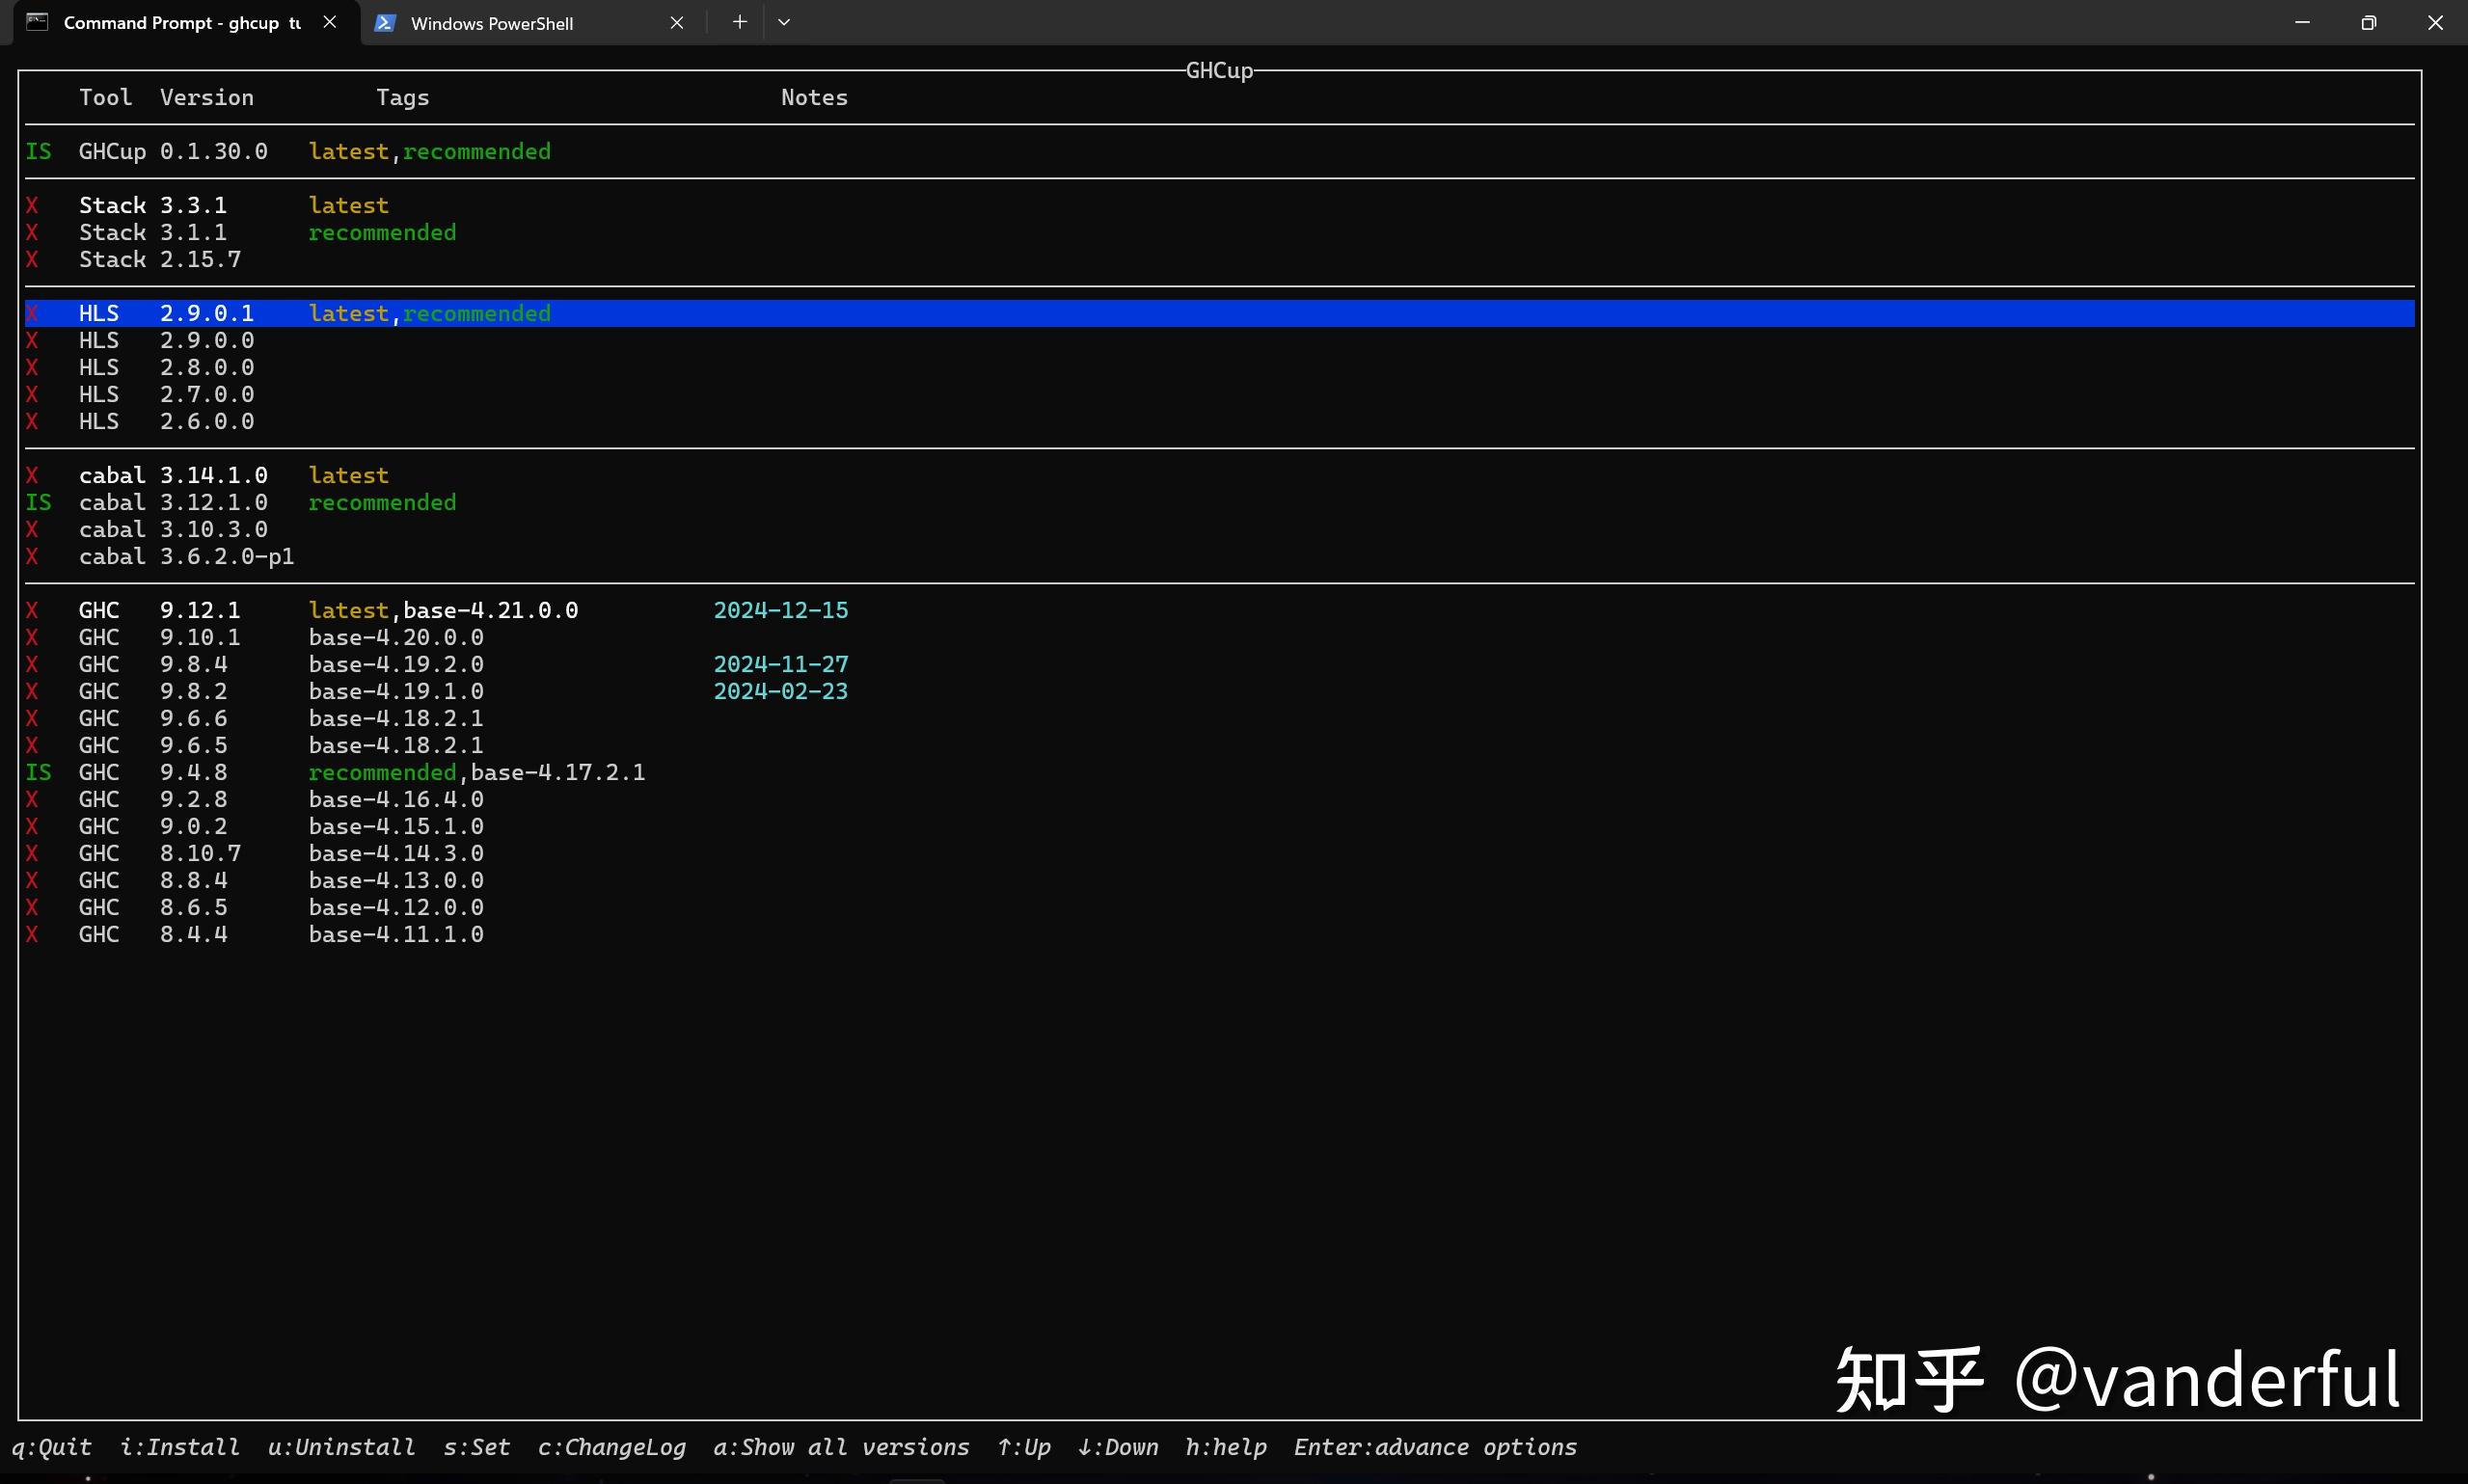
Task: Select the Stack 3.3.1 row
Action: [x=1220, y=205]
